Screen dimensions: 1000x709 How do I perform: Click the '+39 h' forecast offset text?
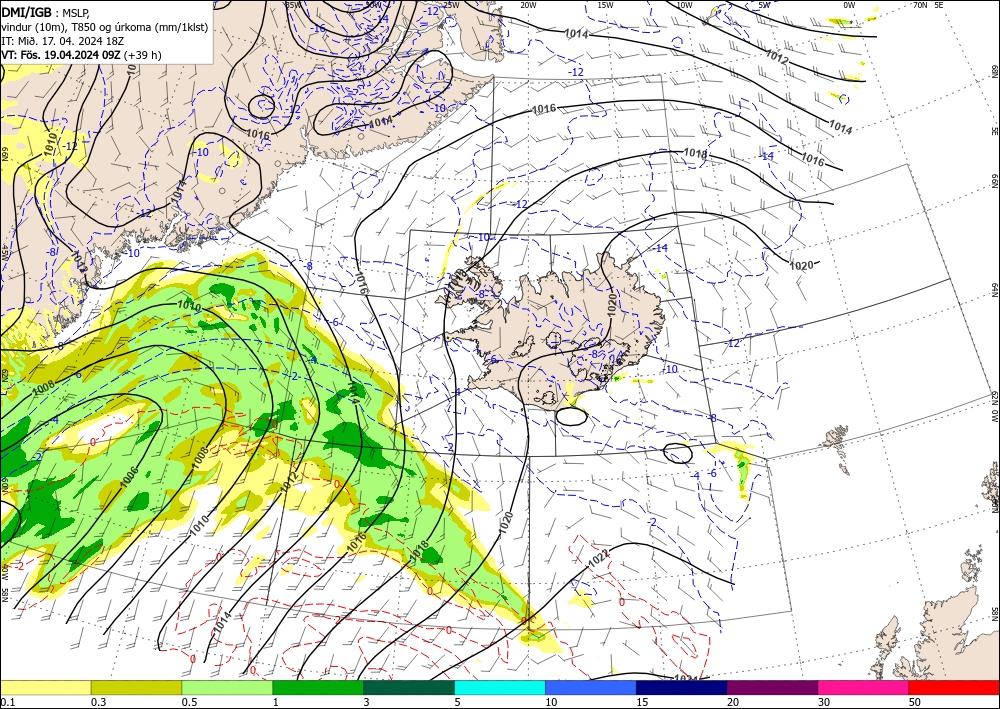142,55
